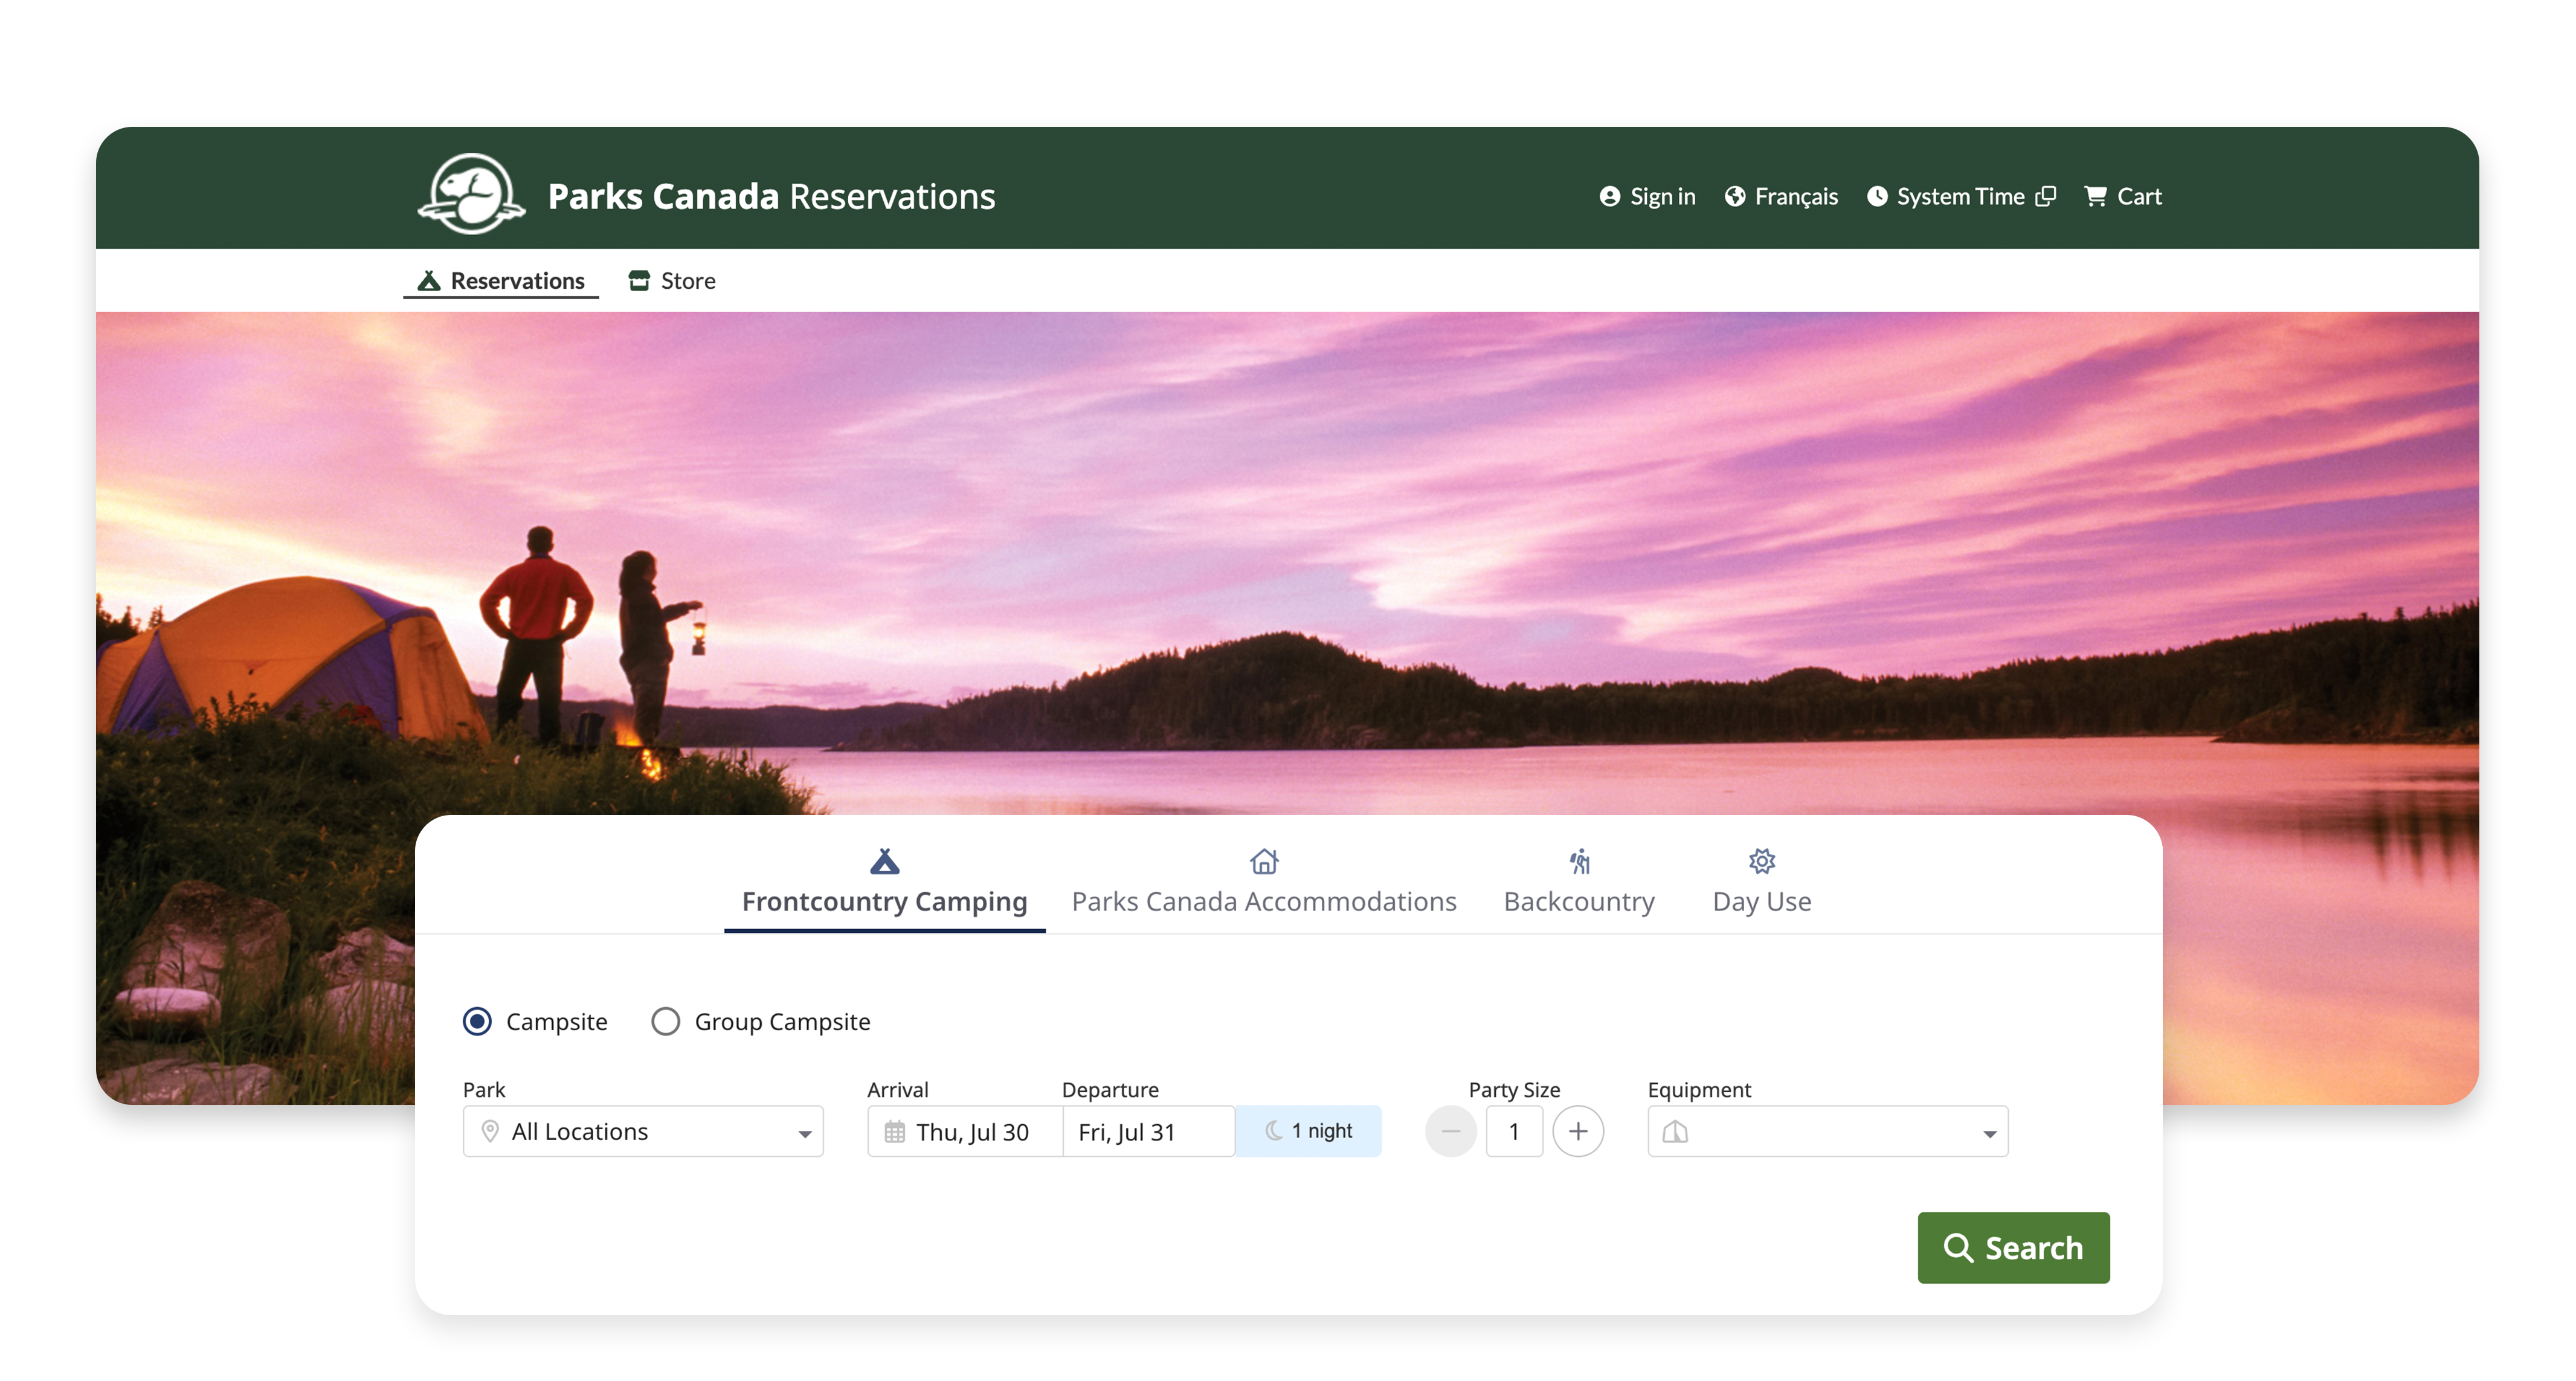Open the System Time link
2576x1381 pixels.
click(1961, 196)
